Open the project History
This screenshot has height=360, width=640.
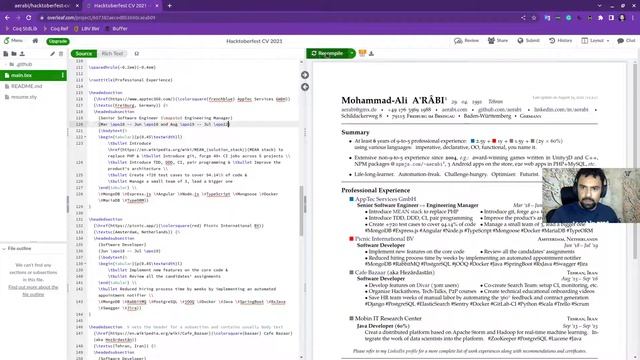560,41
